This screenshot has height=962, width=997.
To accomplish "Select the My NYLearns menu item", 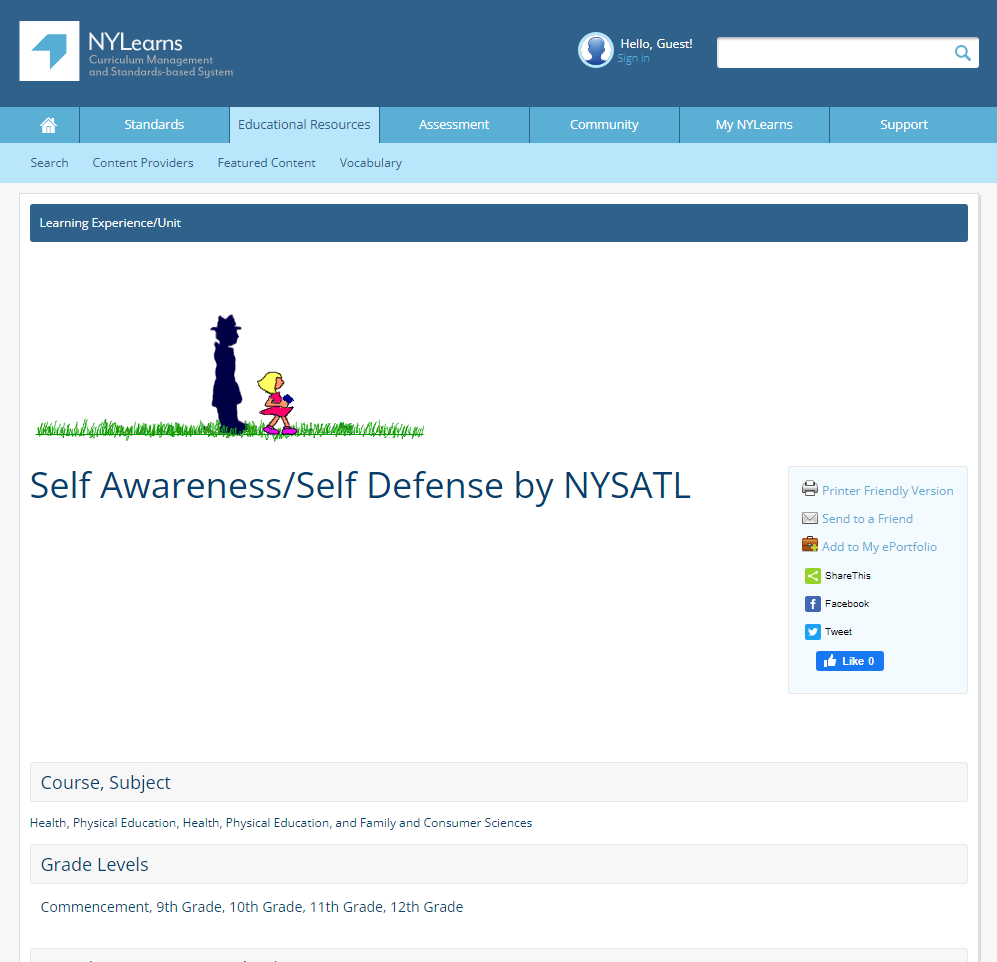I will coord(754,124).
